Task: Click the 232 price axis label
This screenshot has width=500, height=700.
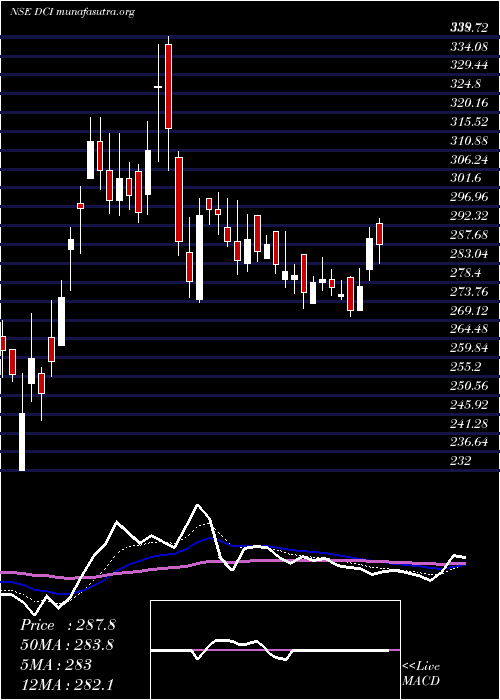Action: pos(460,460)
